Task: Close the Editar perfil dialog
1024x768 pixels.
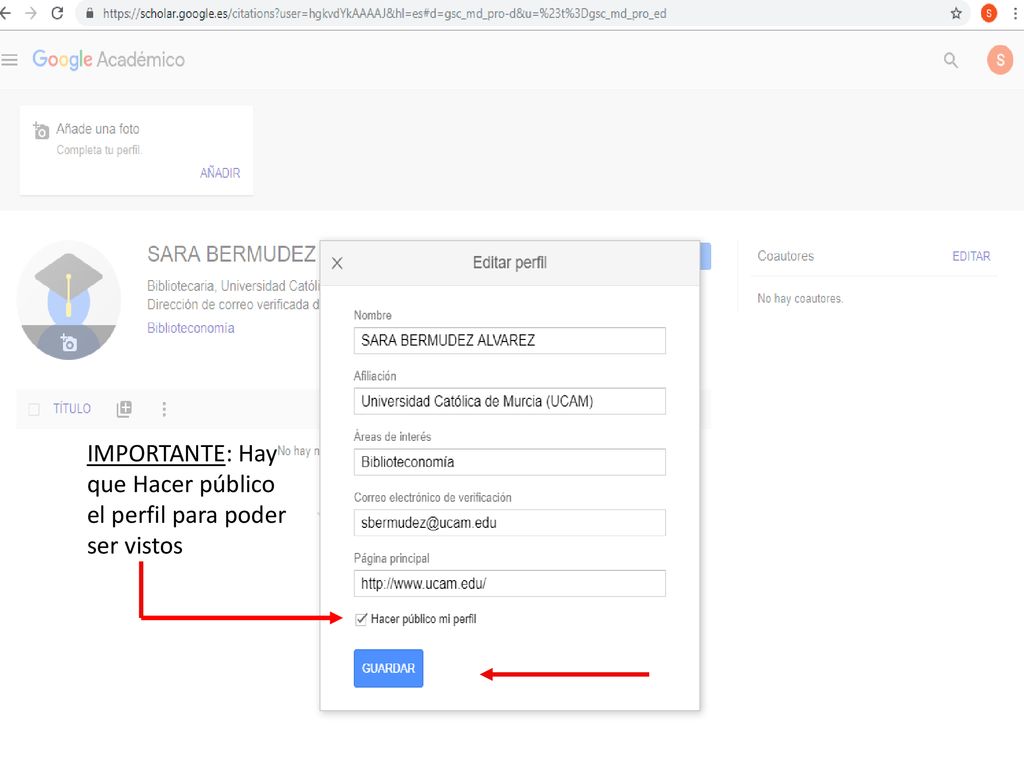Action: click(337, 263)
